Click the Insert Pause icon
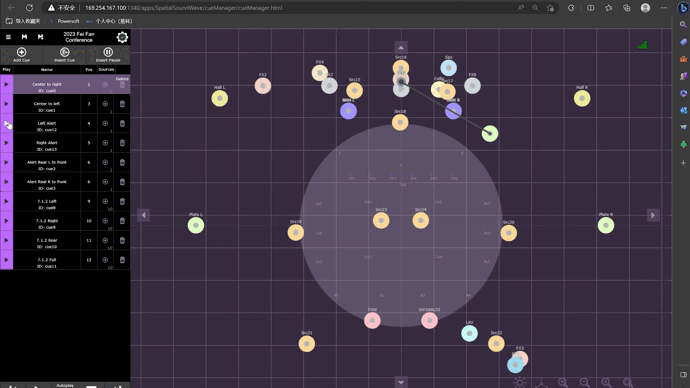 pyautogui.click(x=108, y=55)
